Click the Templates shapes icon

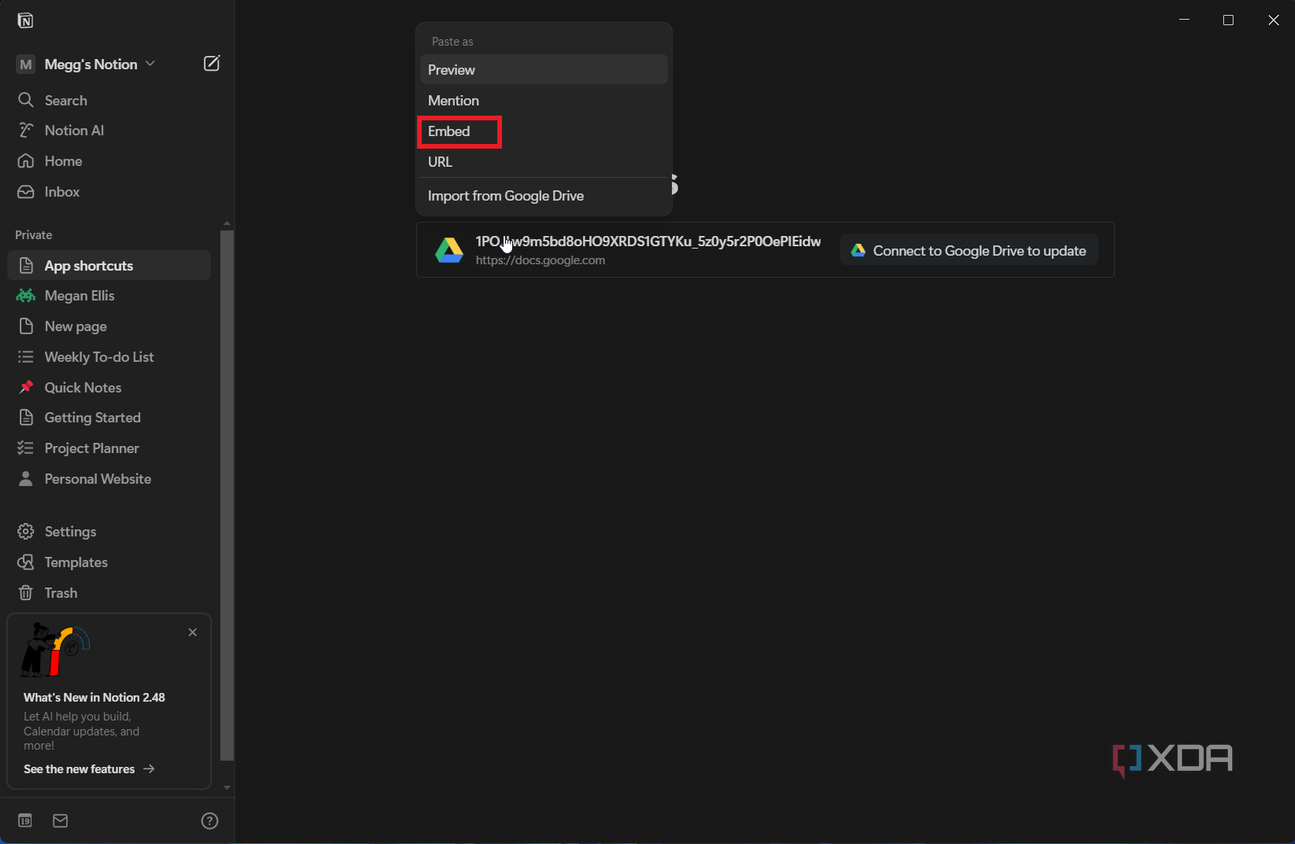(26, 563)
